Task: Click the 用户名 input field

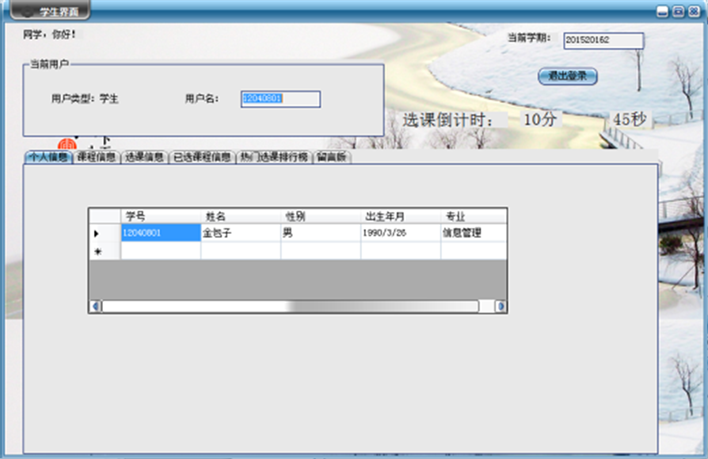Action: point(281,99)
